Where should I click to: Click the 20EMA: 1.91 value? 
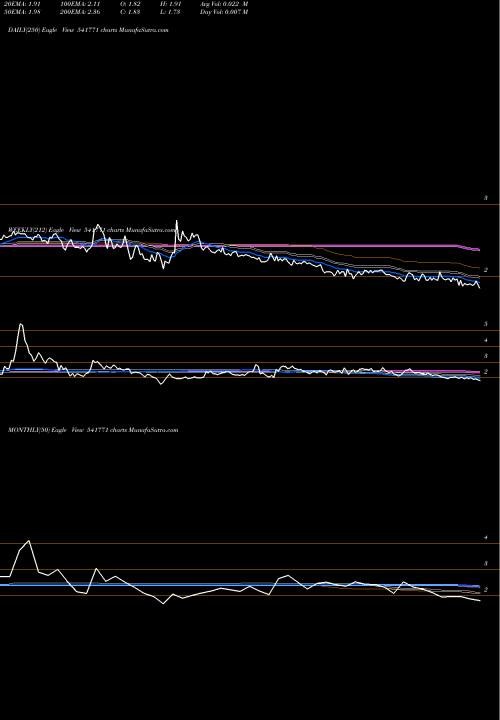click(x=22, y=3)
